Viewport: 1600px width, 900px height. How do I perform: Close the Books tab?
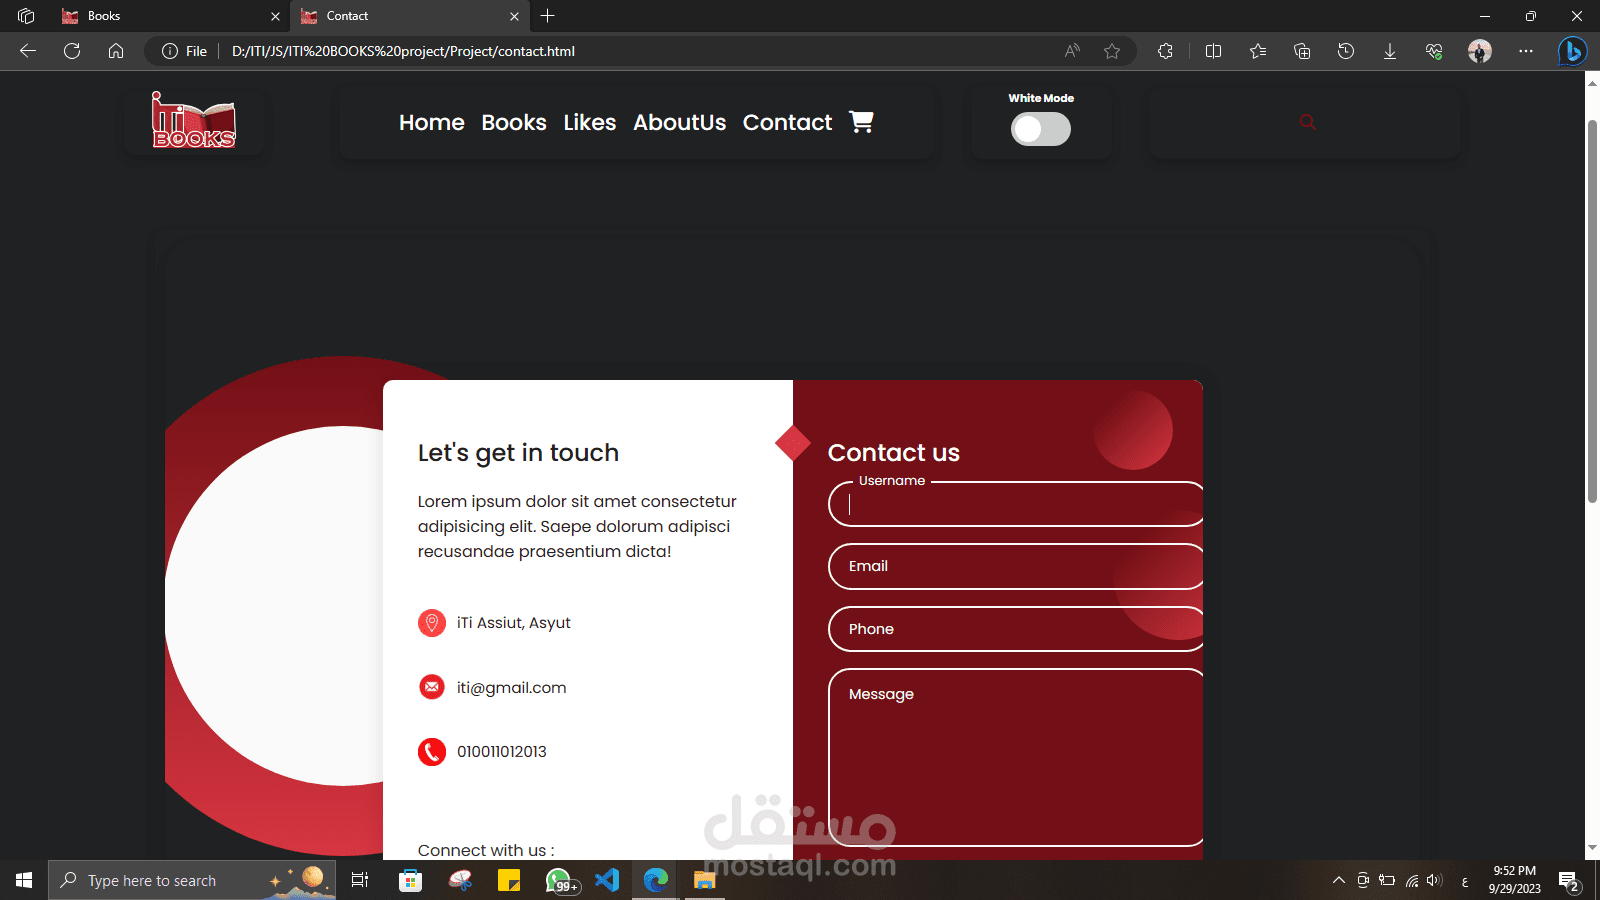[275, 16]
